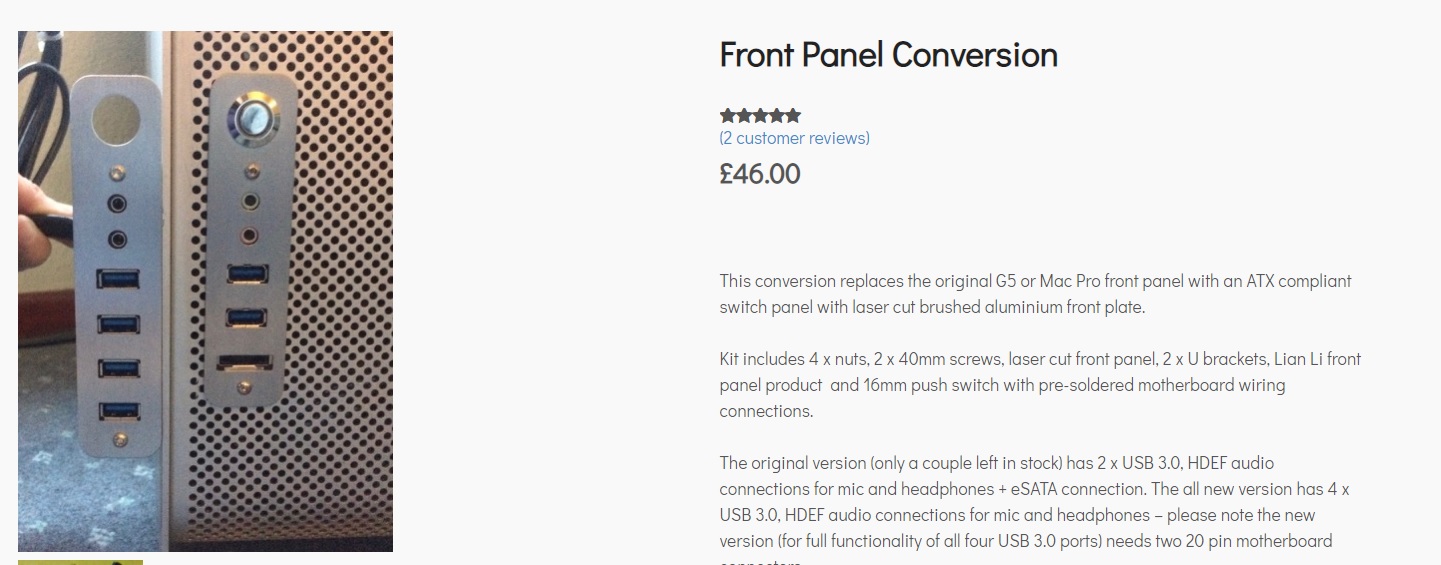Viewport: 1441px width, 565px height.
Task: Click the perforated mesh grille in the product photo
Action: [x=340, y=300]
